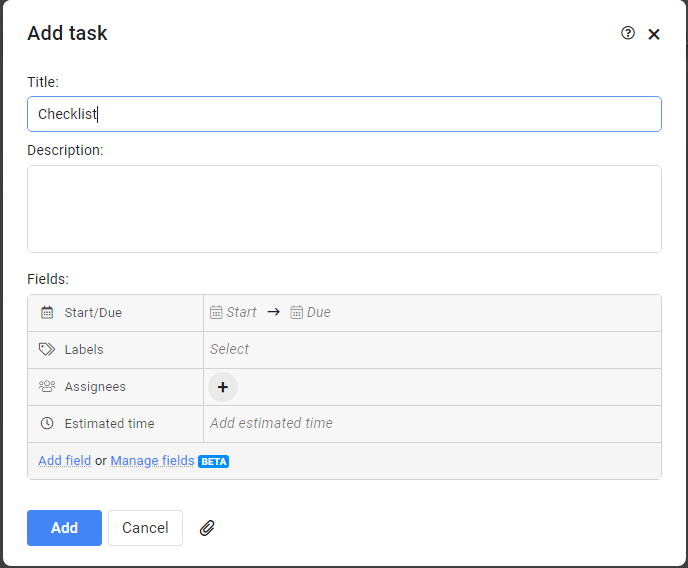Open the Manage fields link

click(152, 461)
